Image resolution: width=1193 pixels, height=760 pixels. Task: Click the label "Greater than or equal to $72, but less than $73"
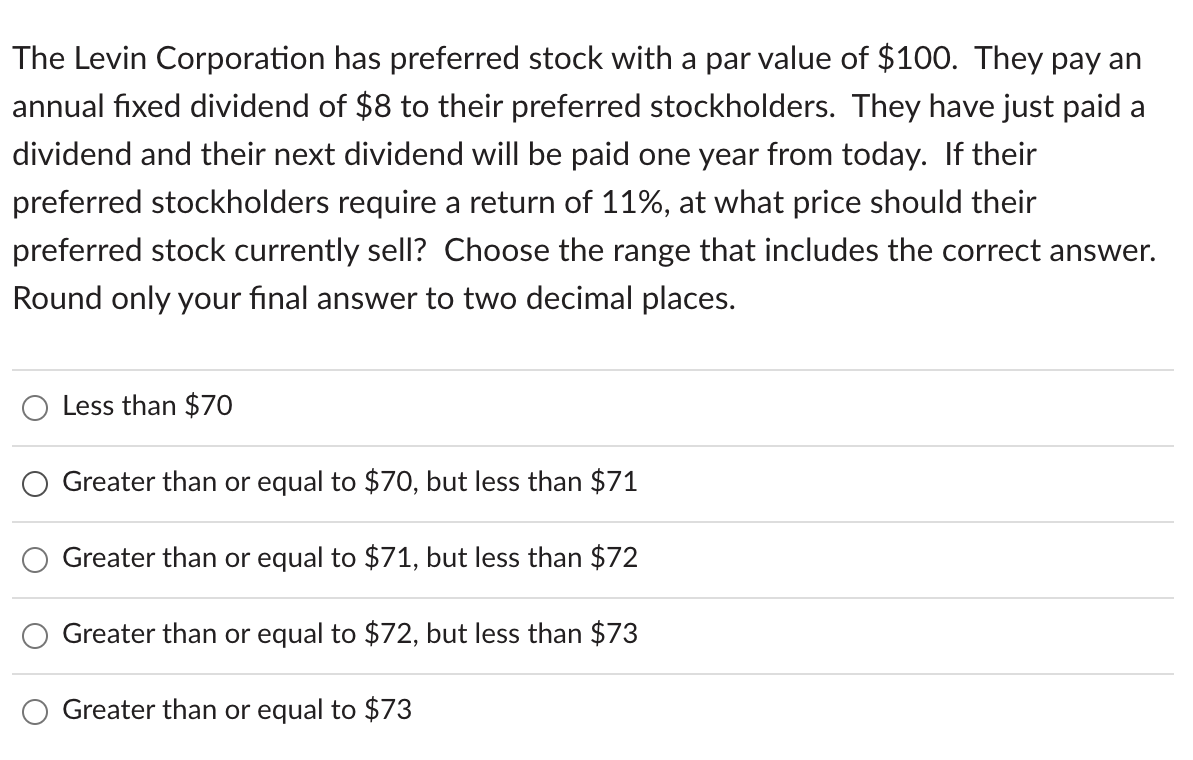pos(349,634)
